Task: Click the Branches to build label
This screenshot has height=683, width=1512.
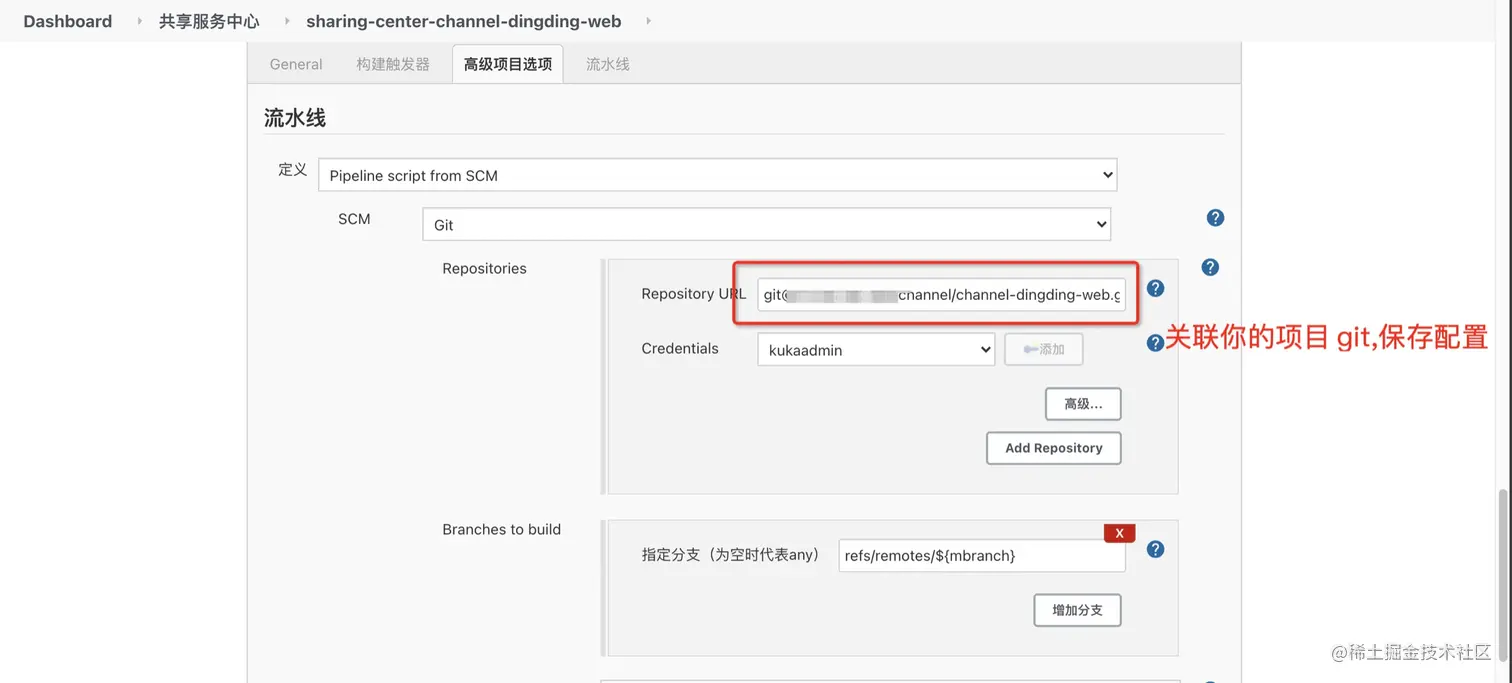Action: [501, 529]
